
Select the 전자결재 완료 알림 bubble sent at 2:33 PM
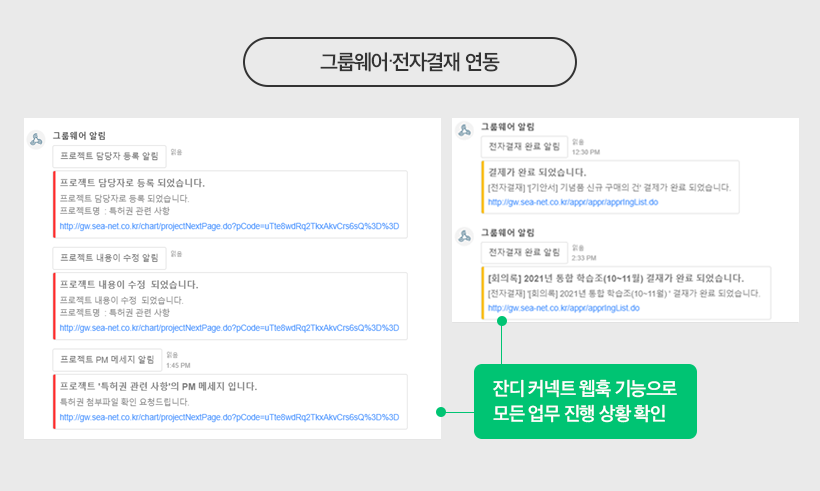[x=524, y=251]
